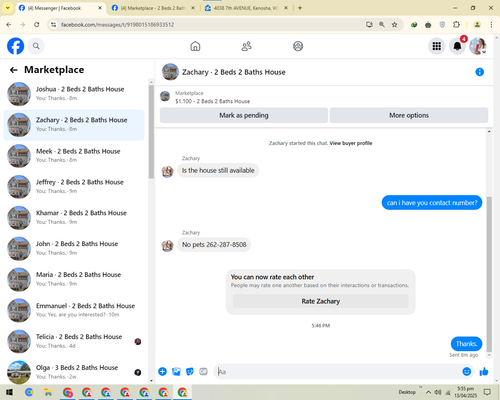The width and height of the screenshot is (500, 400).
Task: Close the Marketplace - 2 Beds tab
Action: pyautogui.click(x=193, y=8)
